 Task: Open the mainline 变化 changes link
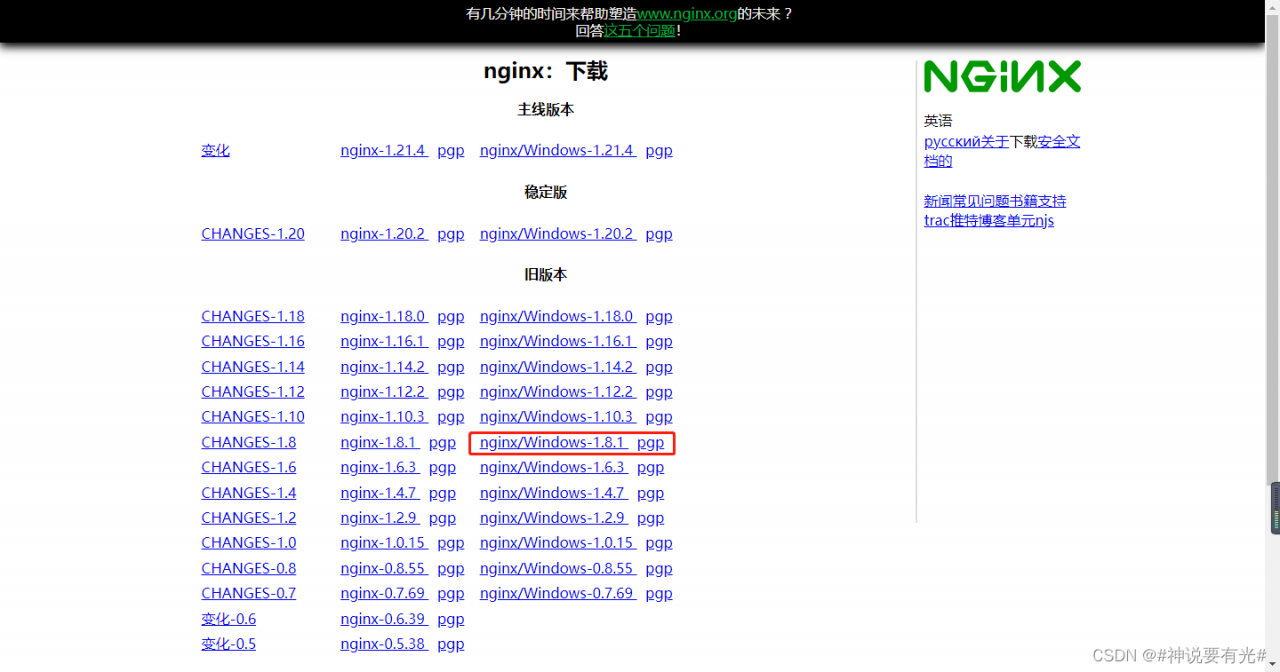click(x=215, y=150)
